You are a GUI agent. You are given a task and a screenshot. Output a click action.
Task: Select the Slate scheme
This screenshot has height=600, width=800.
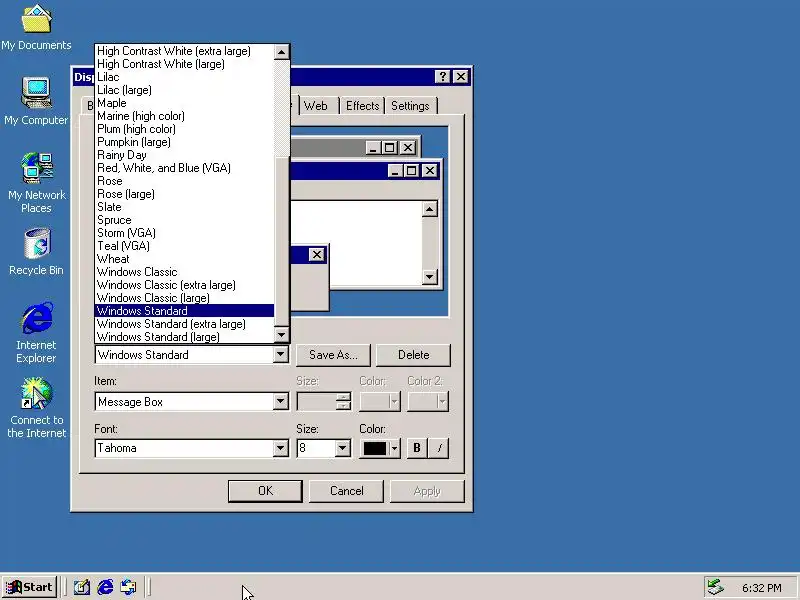(184, 207)
